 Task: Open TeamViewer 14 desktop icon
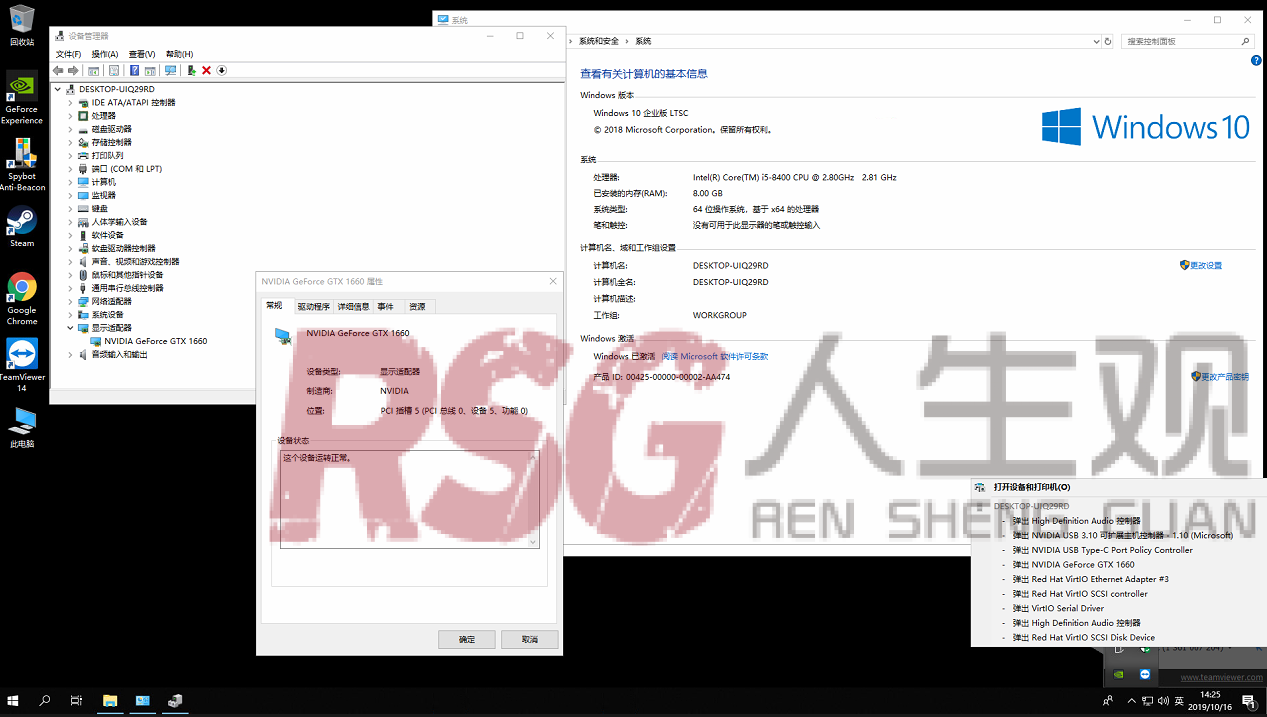pyautogui.click(x=21, y=365)
